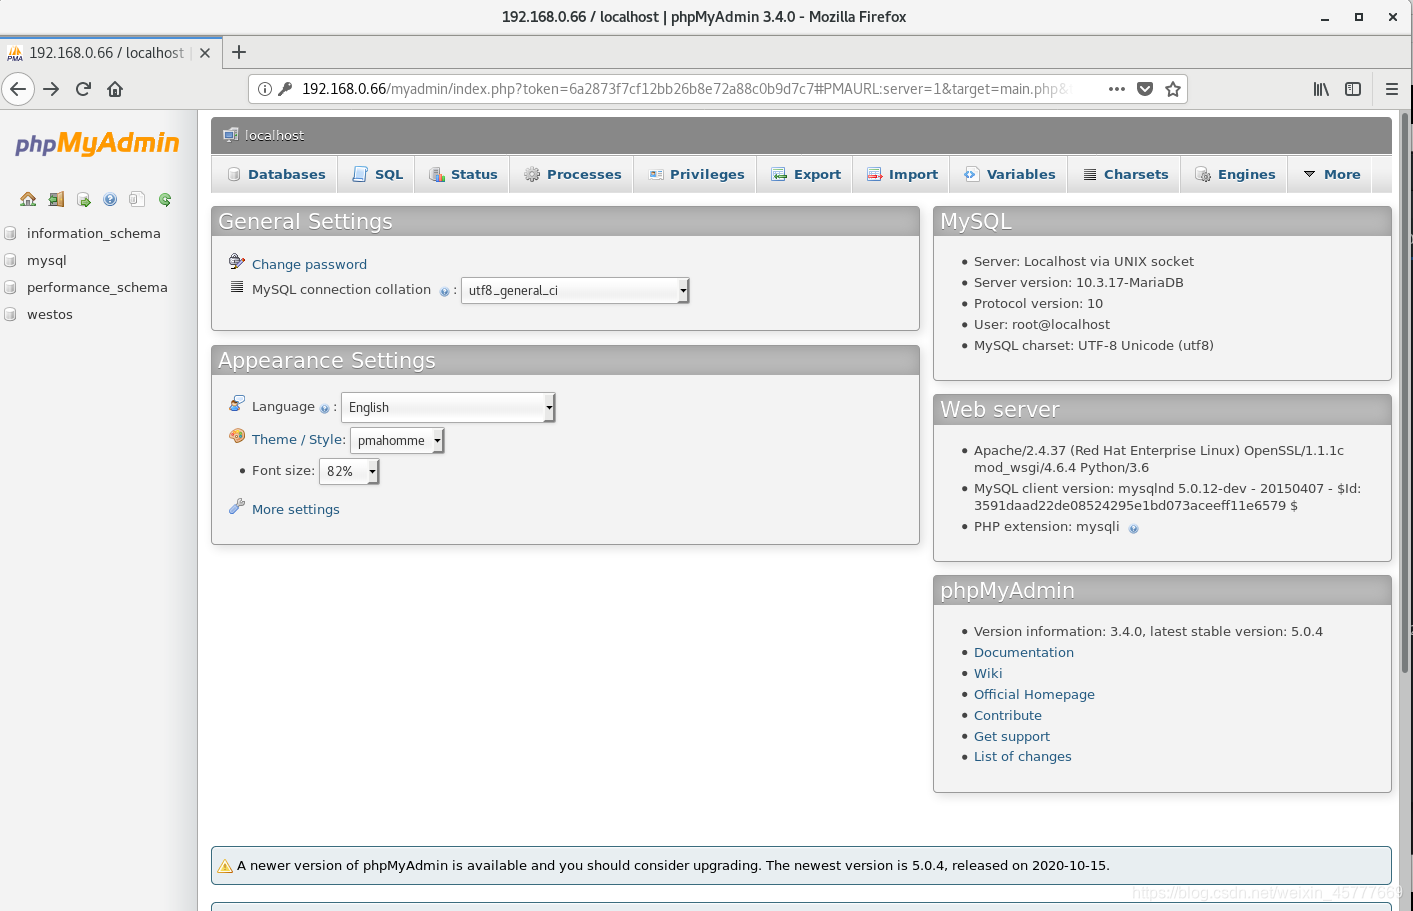The image size is (1413, 911).
Task: Open the Font size dropdown showing 82%
Action: (349, 471)
